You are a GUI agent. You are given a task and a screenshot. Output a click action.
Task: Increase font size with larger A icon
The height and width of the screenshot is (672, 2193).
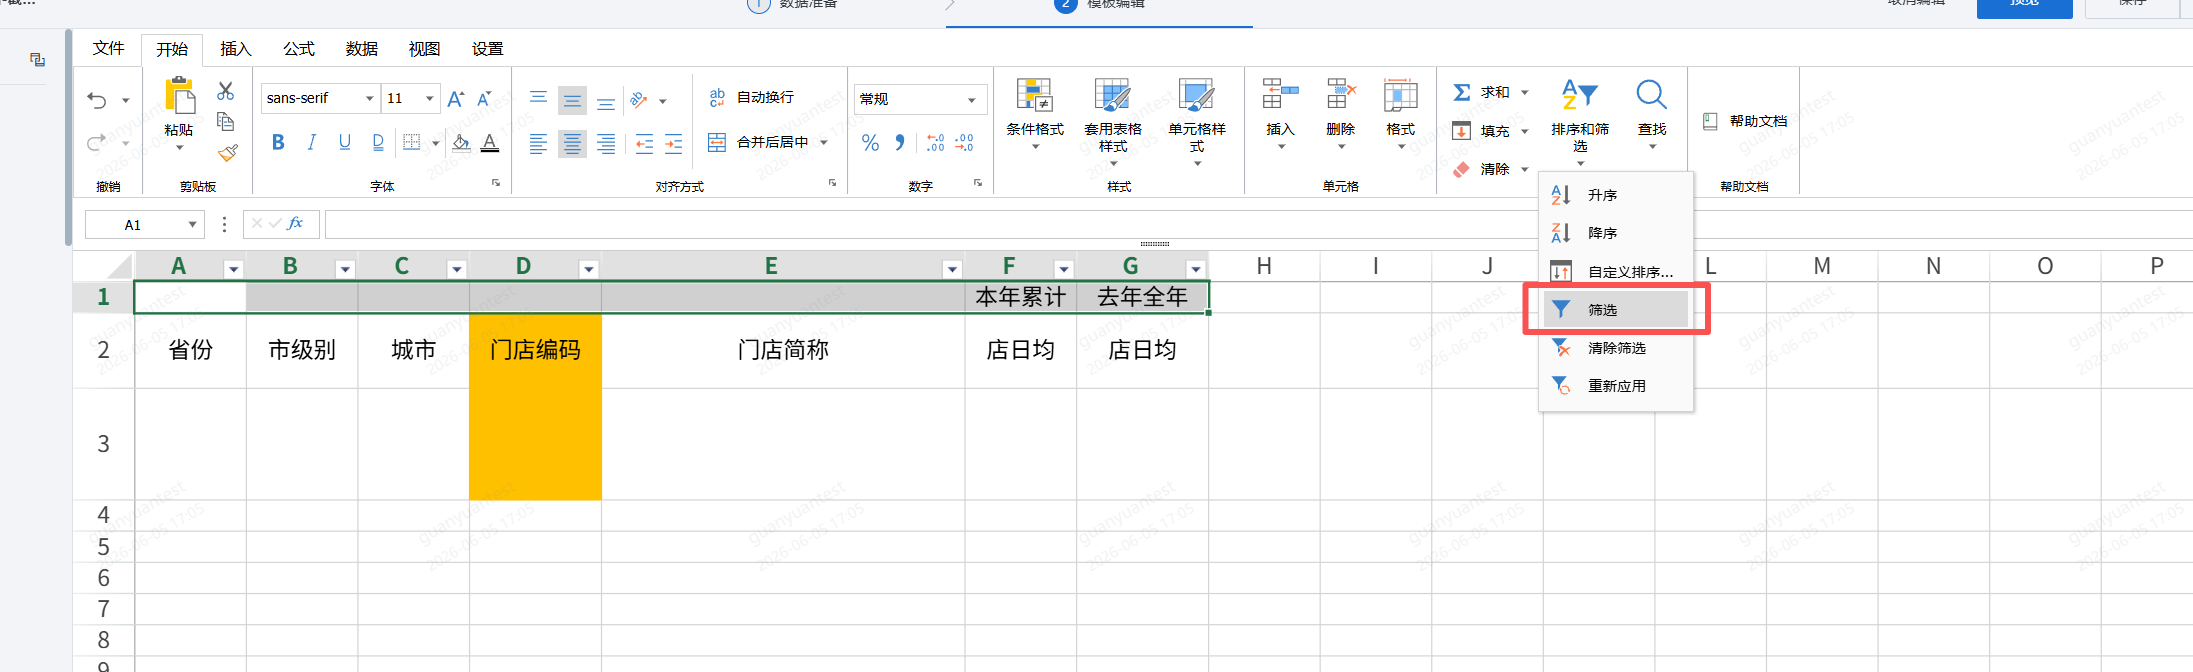(455, 98)
